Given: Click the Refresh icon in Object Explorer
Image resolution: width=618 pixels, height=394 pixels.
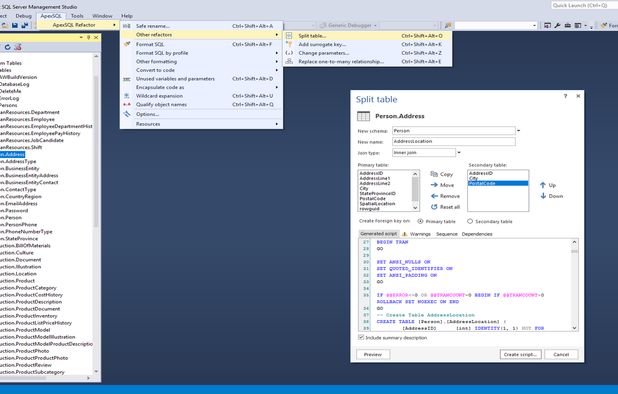Looking at the screenshot, I should (x=7, y=47).
